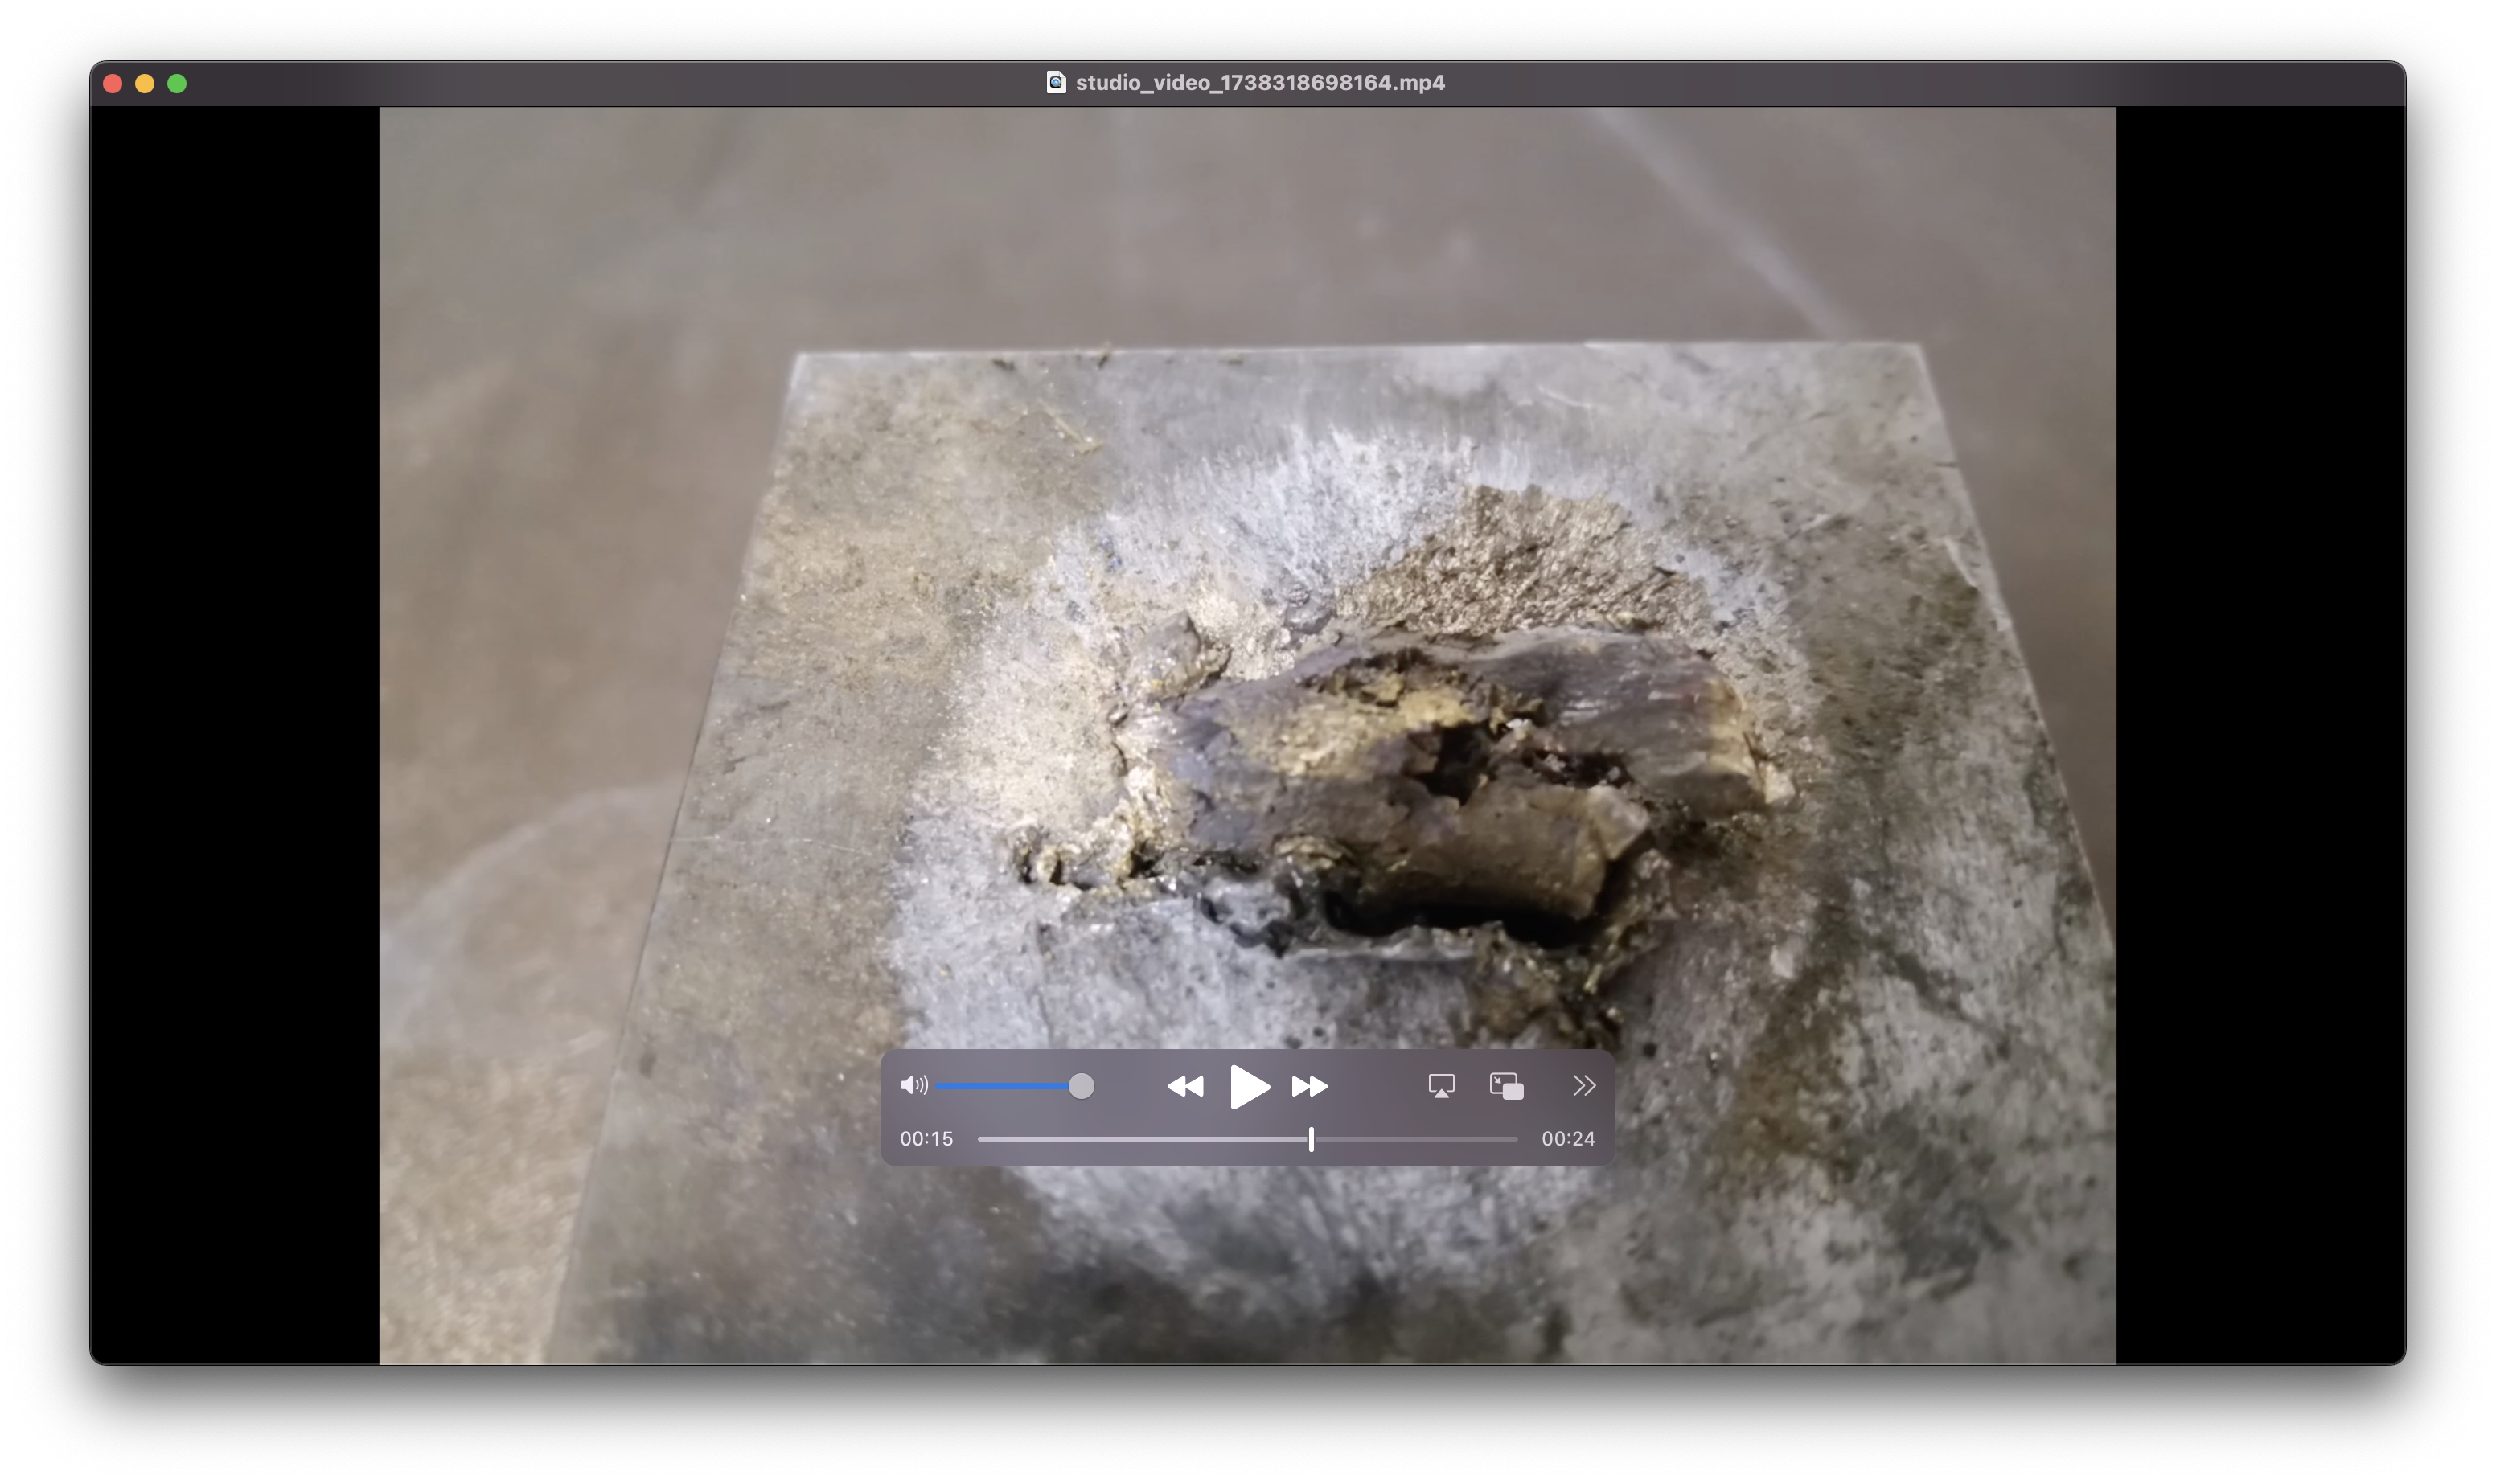Image resolution: width=2496 pixels, height=1484 pixels.
Task: Click the video file icon in title bar
Action: (1056, 82)
